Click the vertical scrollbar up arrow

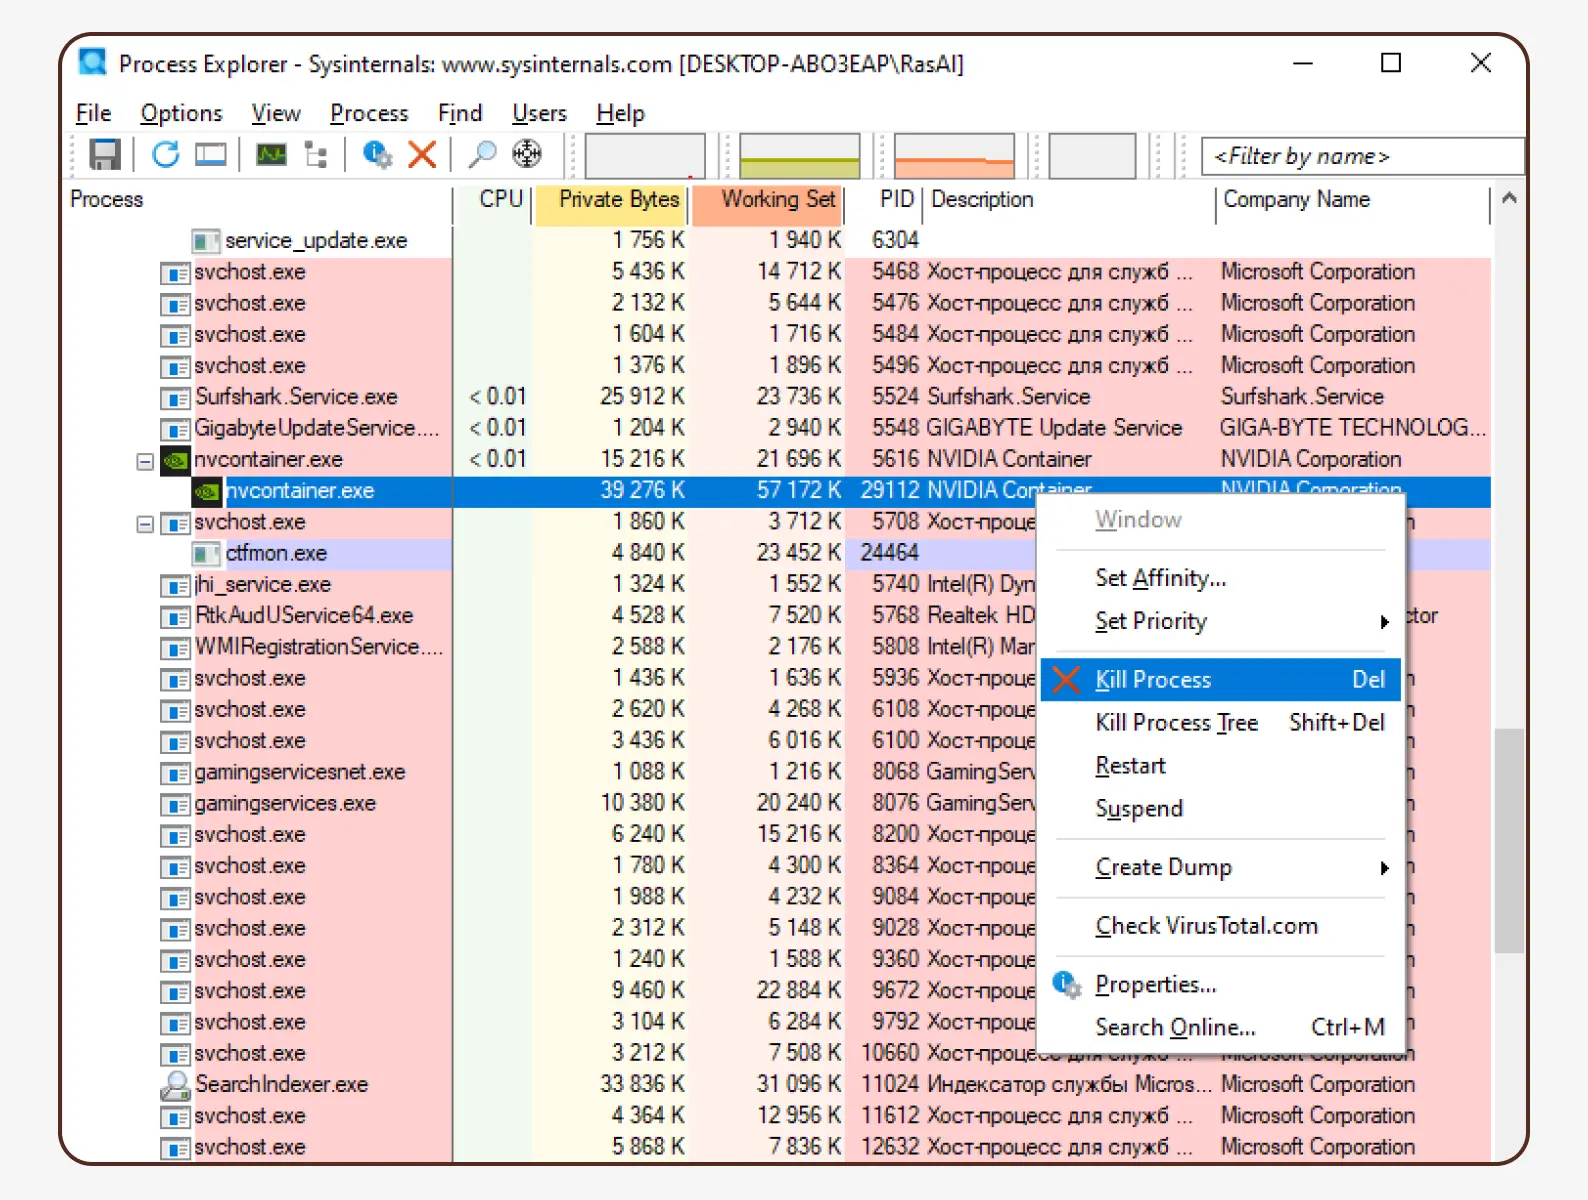pyautogui.click(x=1509, y=199)
